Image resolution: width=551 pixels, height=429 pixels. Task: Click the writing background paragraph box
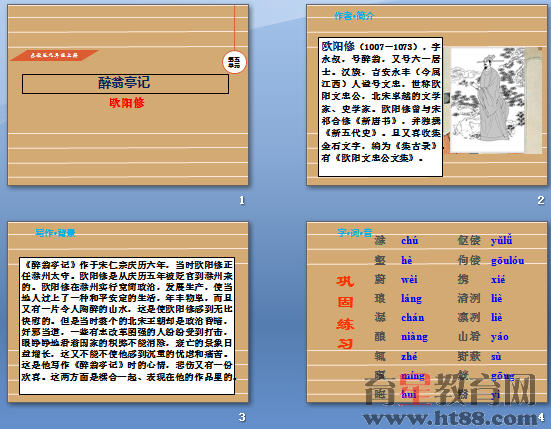[x=127, y=326]
